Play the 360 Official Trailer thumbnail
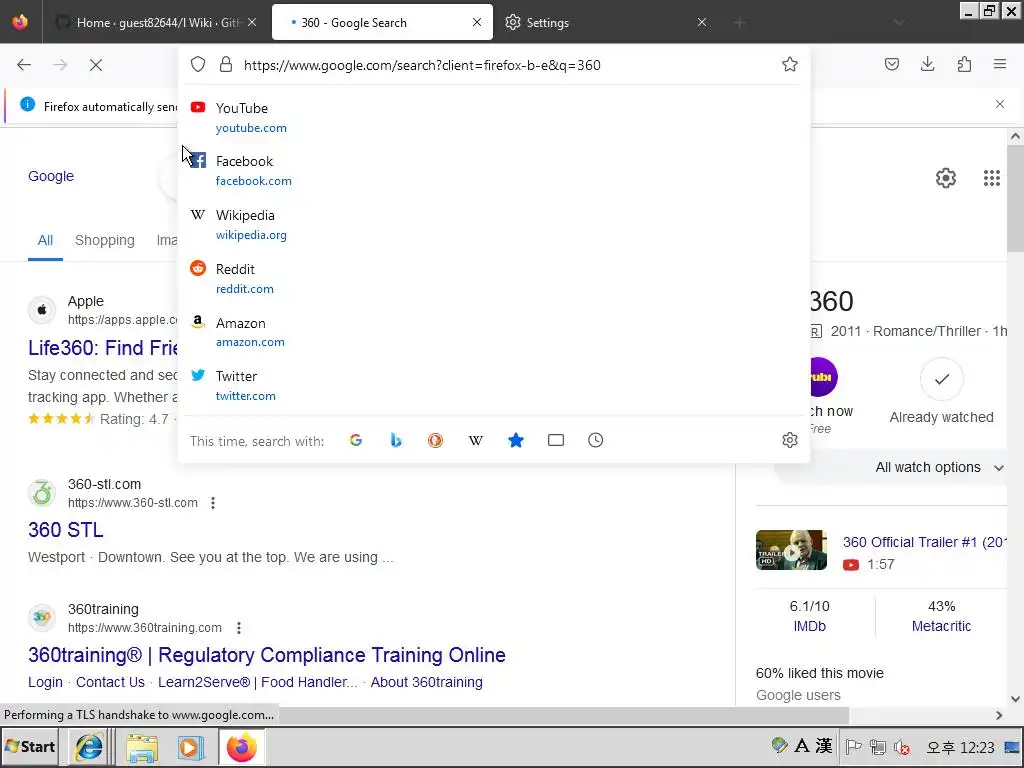The height and width of the screenshot is (768, 1024). click(x=791, y=550)
